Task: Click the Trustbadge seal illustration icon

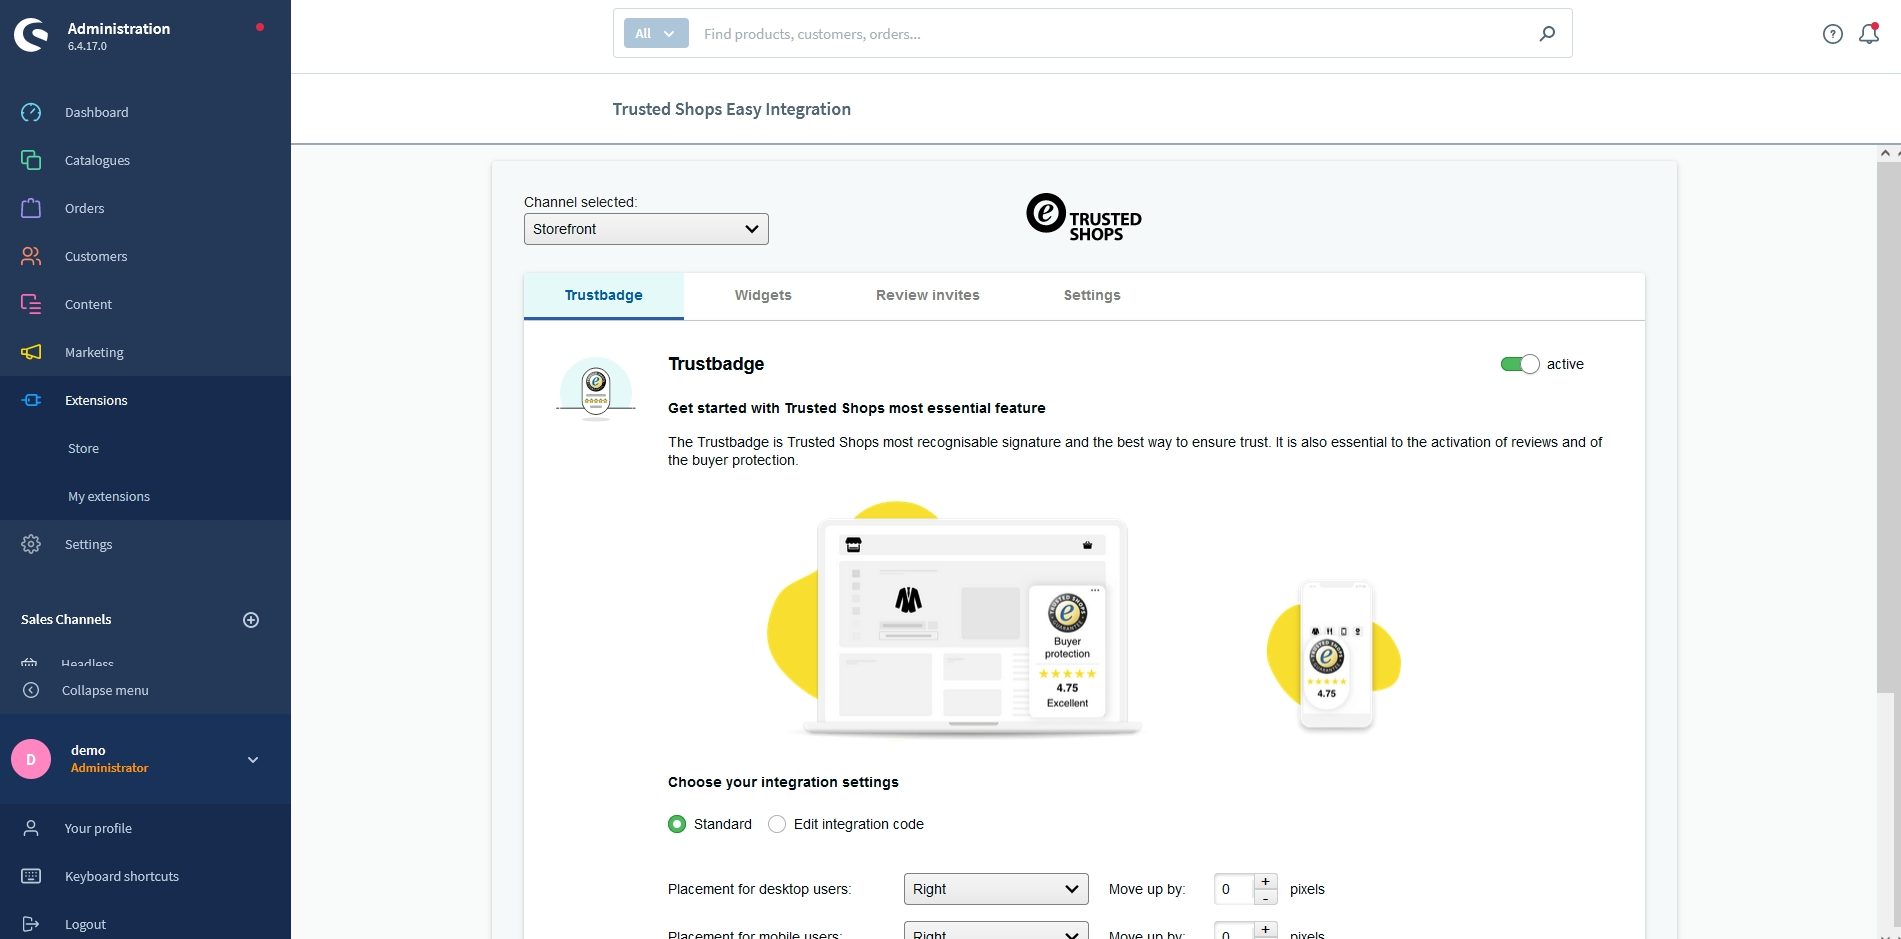Action: (596, 389)
